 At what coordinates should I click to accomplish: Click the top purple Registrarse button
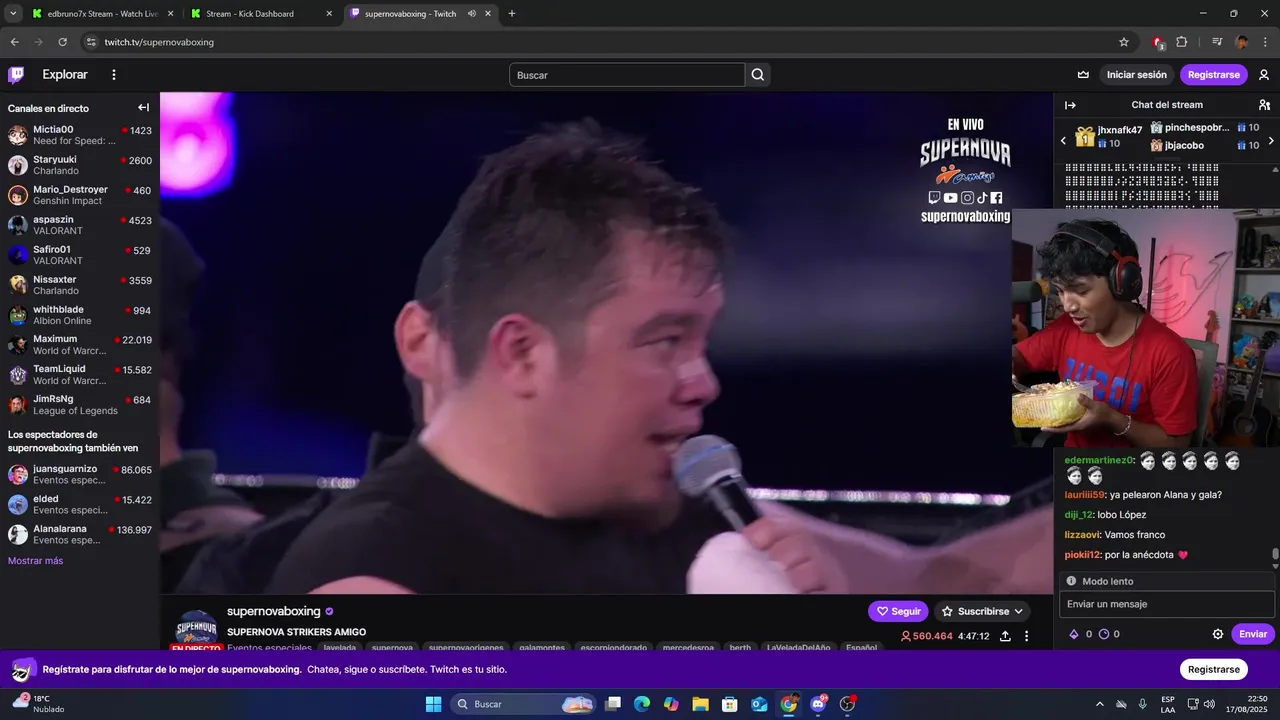point(1214,75)
